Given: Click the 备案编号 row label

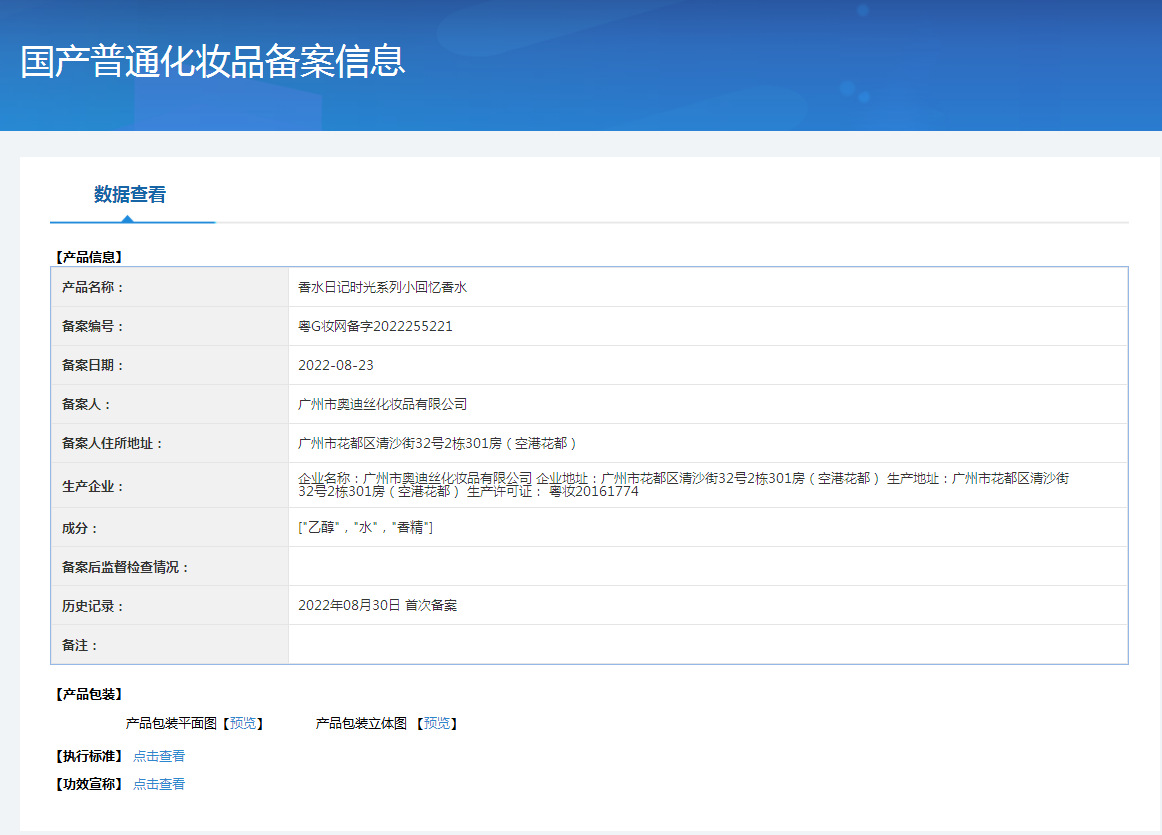Looking at the screenshot, I should (93, 326).
